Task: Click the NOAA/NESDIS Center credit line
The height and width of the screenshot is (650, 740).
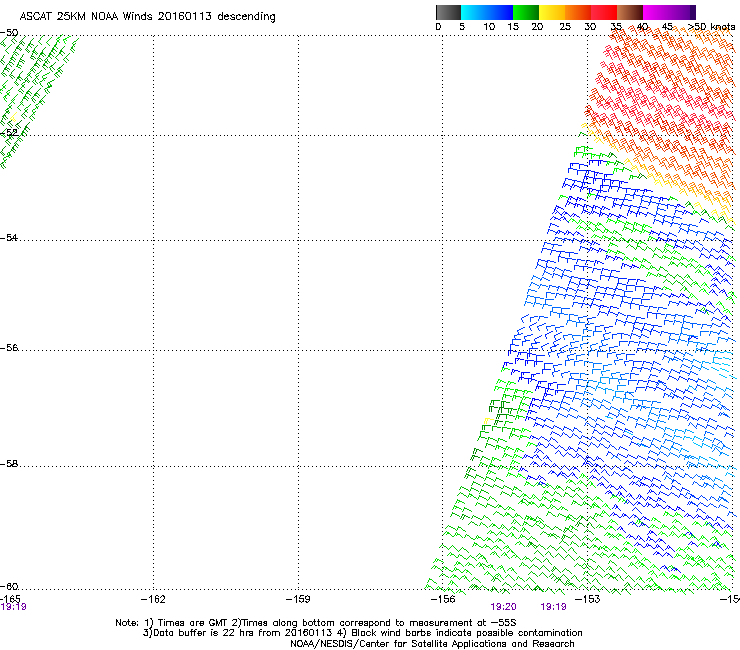Action: pos(432,644)
